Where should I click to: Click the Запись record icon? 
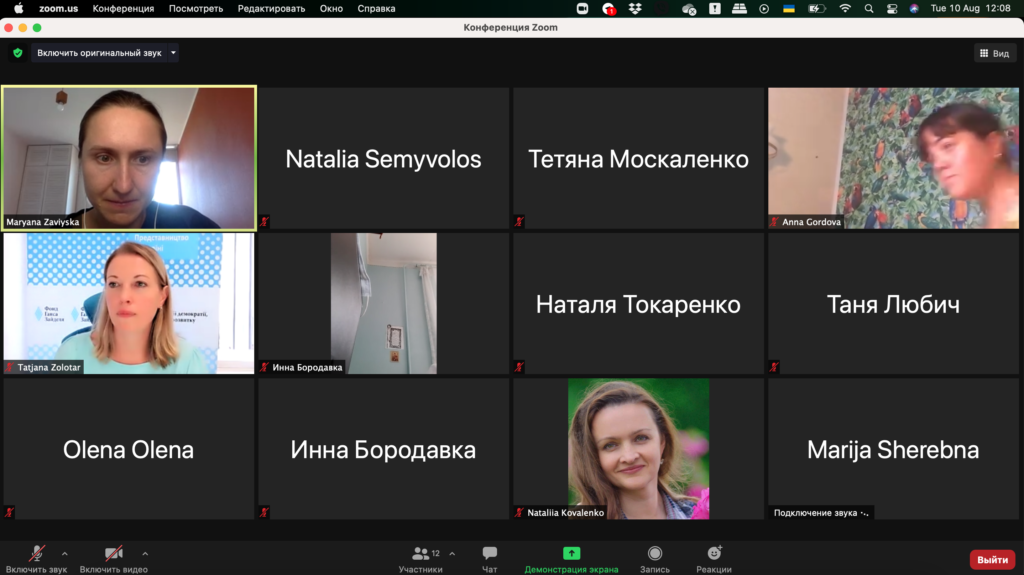click(654, 554)
